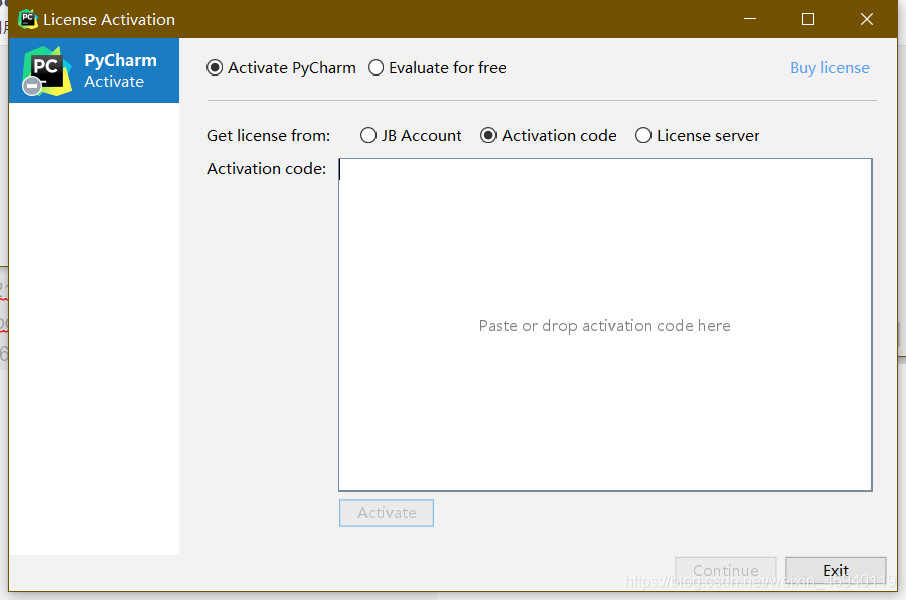
Task: Click the Activate button below the code box
Action: point(387,513)
